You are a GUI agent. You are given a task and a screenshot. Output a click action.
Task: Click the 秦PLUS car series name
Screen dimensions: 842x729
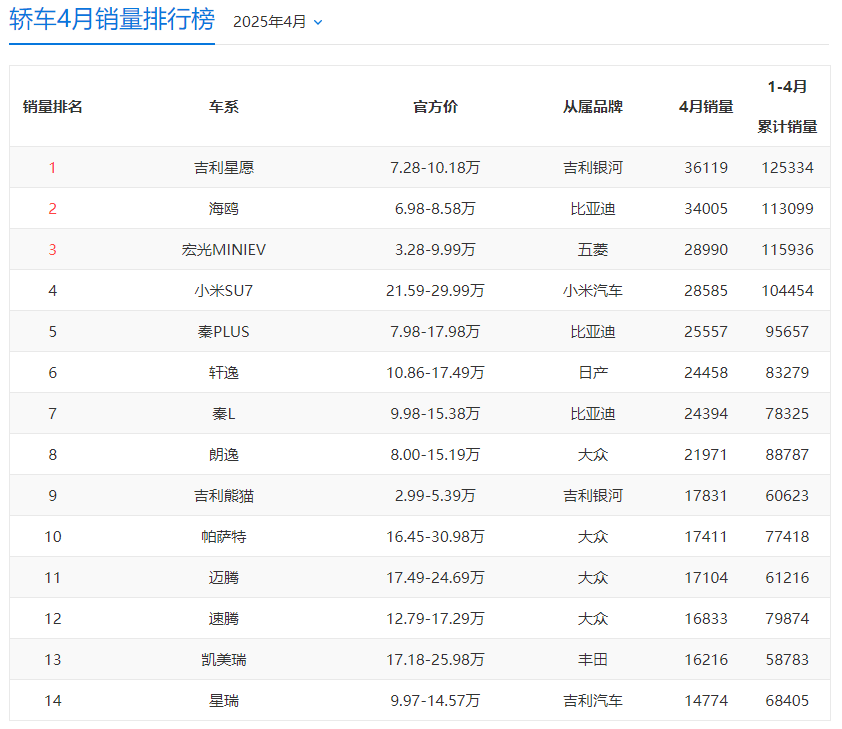click(224, 332)
